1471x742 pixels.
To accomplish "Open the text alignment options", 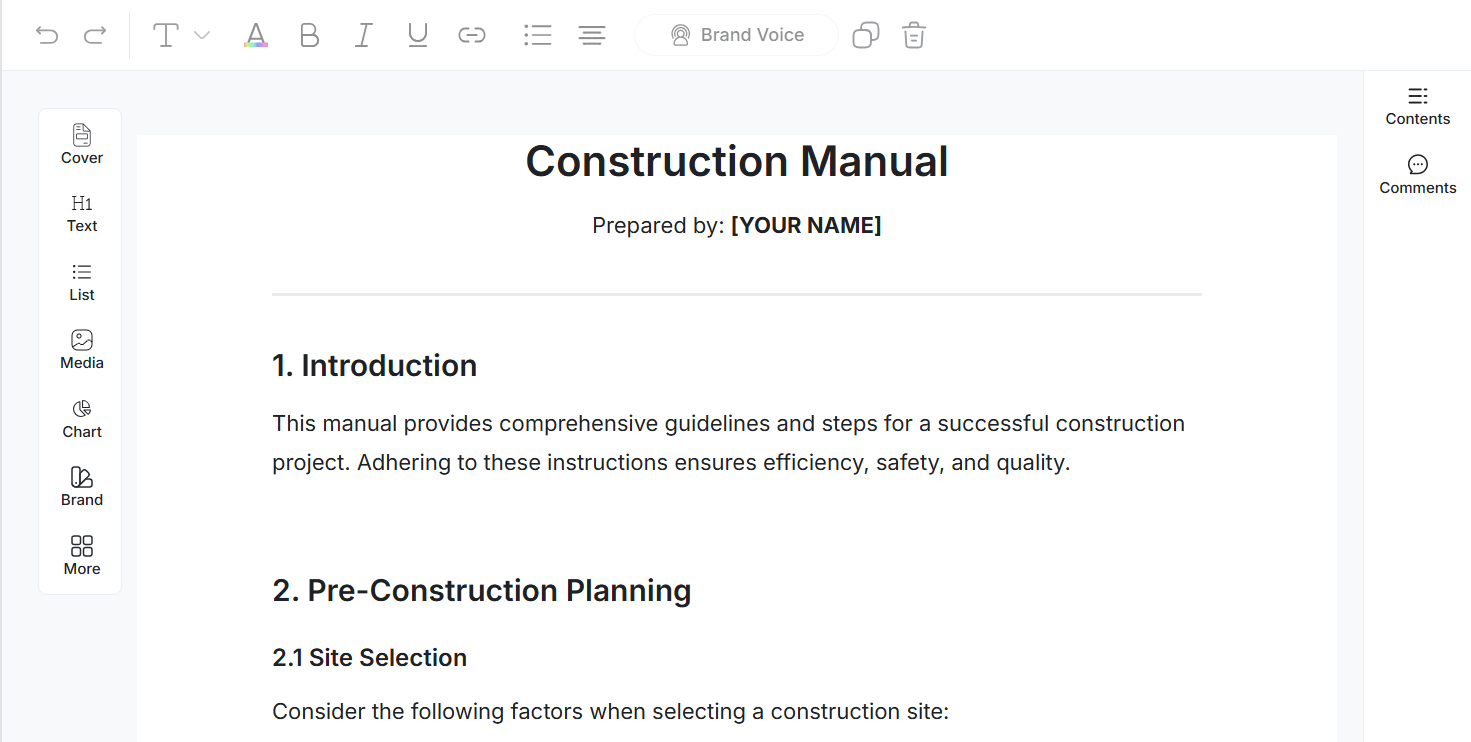I will tap(591, 34).
